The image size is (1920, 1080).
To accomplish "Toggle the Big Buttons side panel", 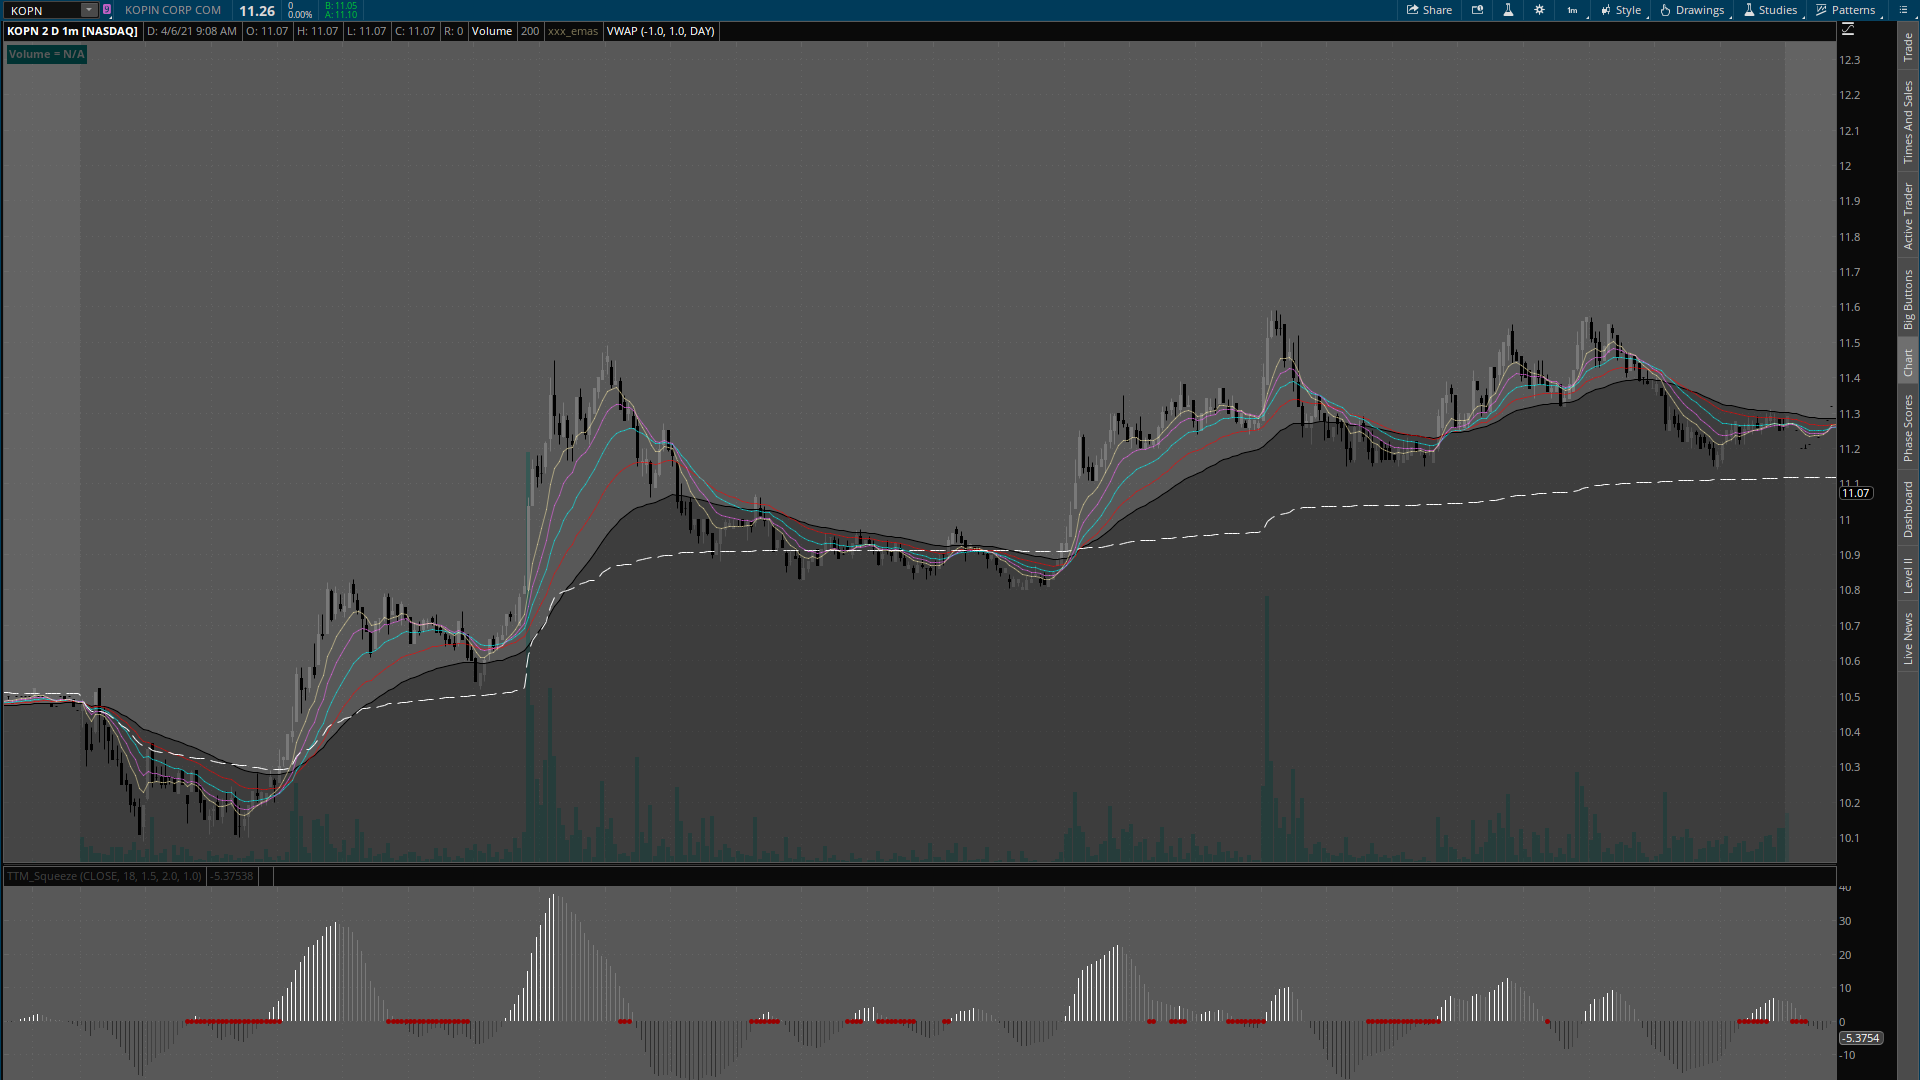I will (x=1908, y=299).
